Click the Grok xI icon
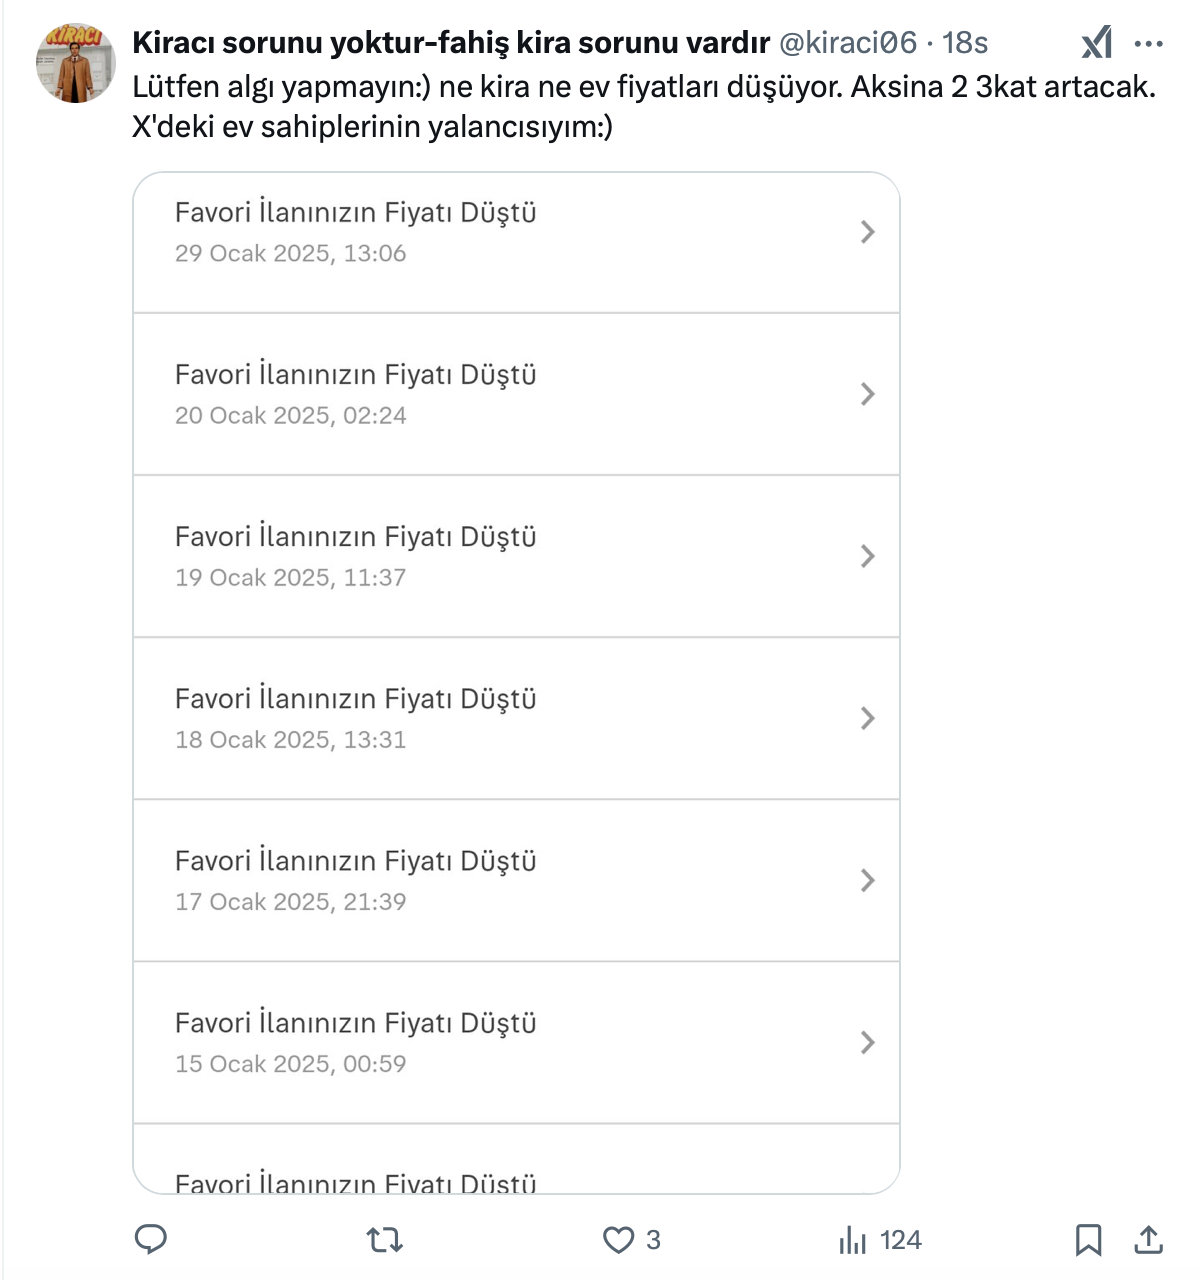The image size is (1200, 1280). (x=1097, y=43)
